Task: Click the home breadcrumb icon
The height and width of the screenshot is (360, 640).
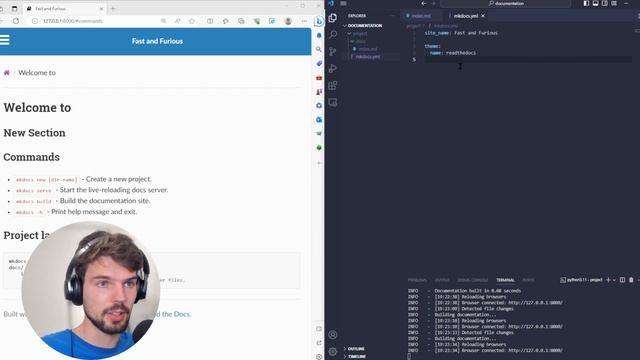Action: (7, 73)
